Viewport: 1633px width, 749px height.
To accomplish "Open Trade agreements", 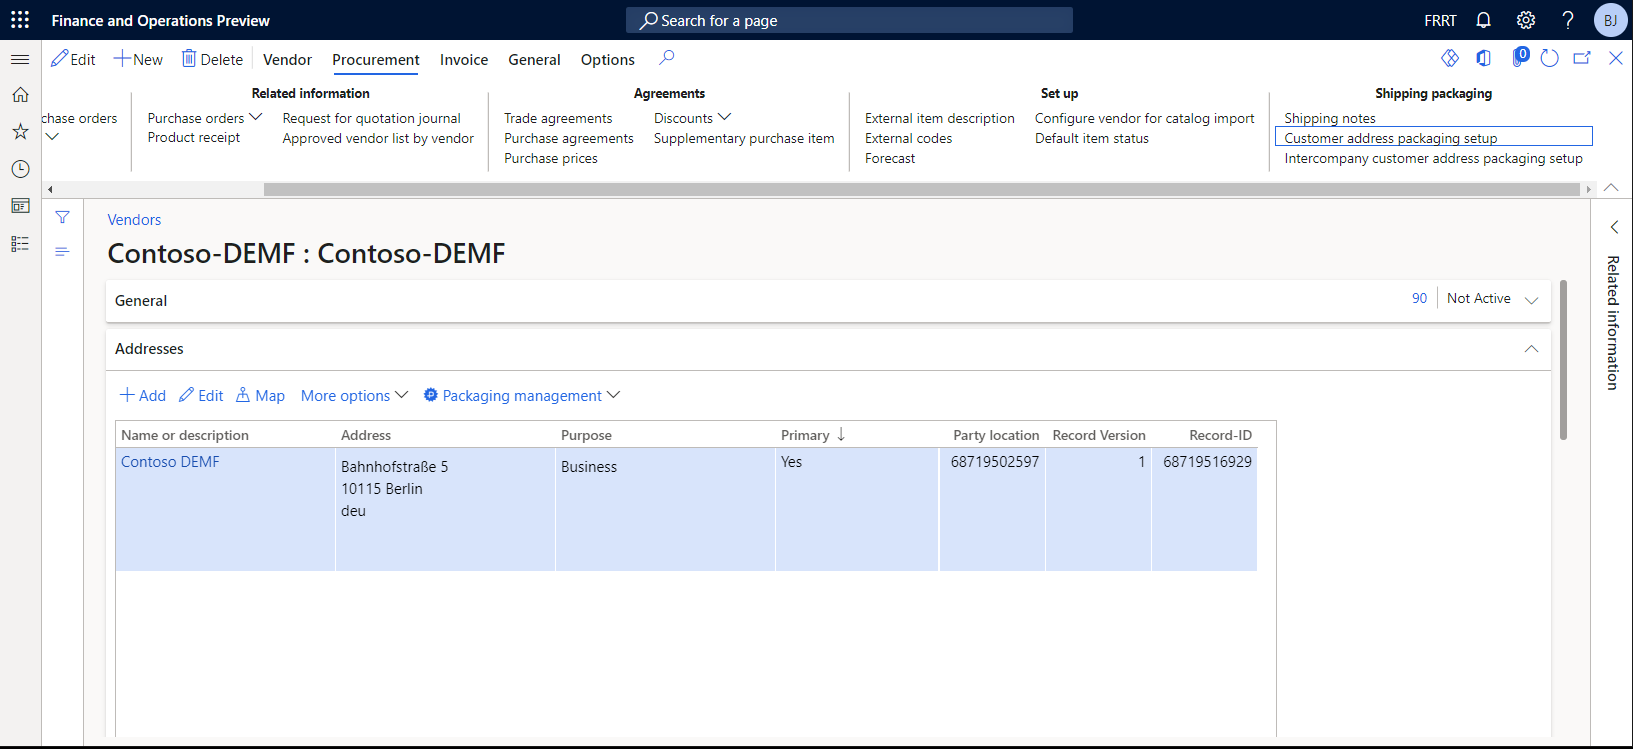I will [x=558, y=118].
